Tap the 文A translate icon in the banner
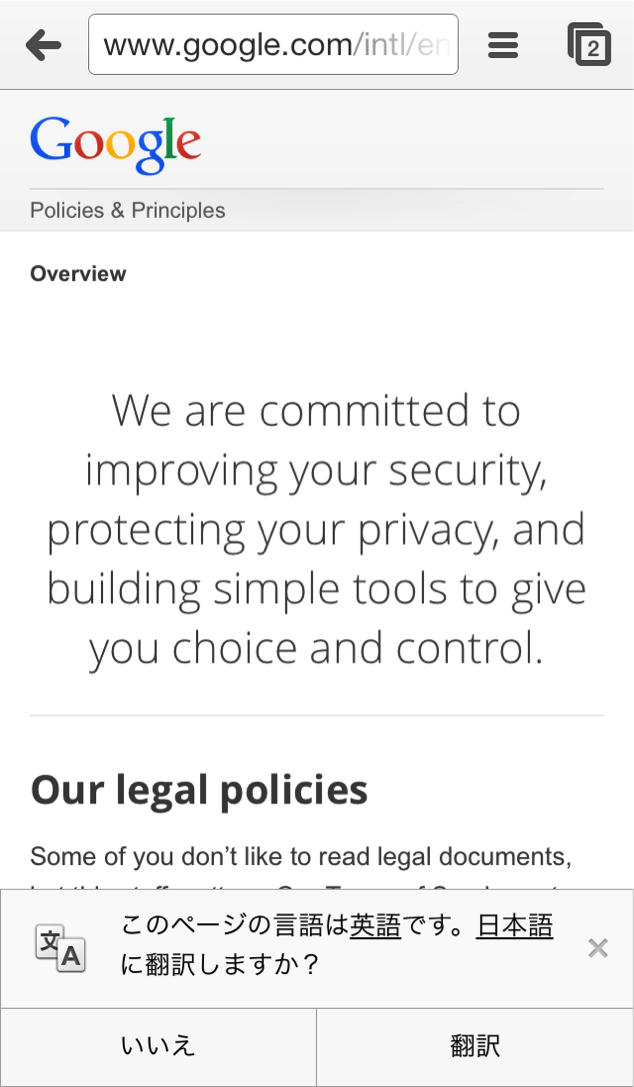The height and width of the screenshot is (1087, 634). 62,948
